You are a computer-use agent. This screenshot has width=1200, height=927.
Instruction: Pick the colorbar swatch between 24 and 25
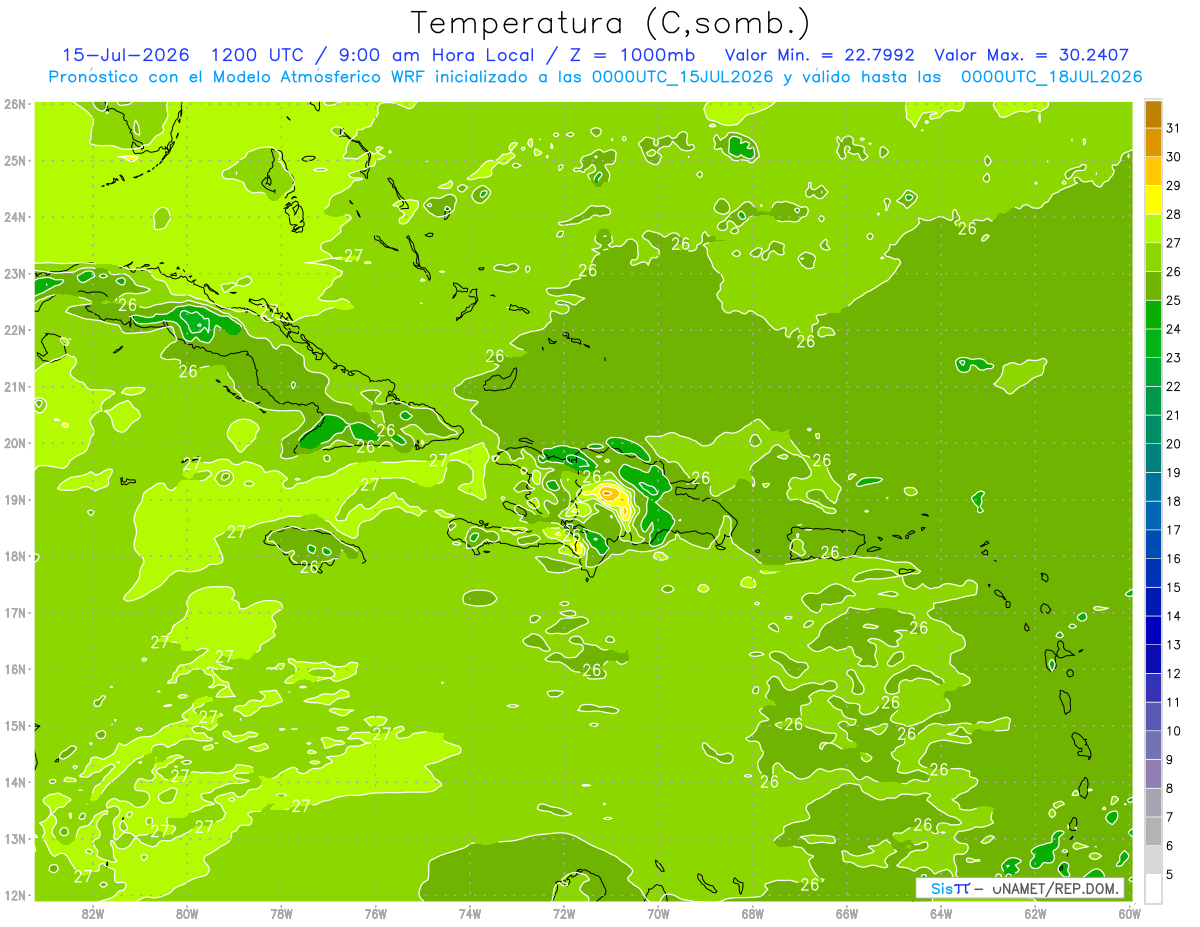(x=1154, y=315)
